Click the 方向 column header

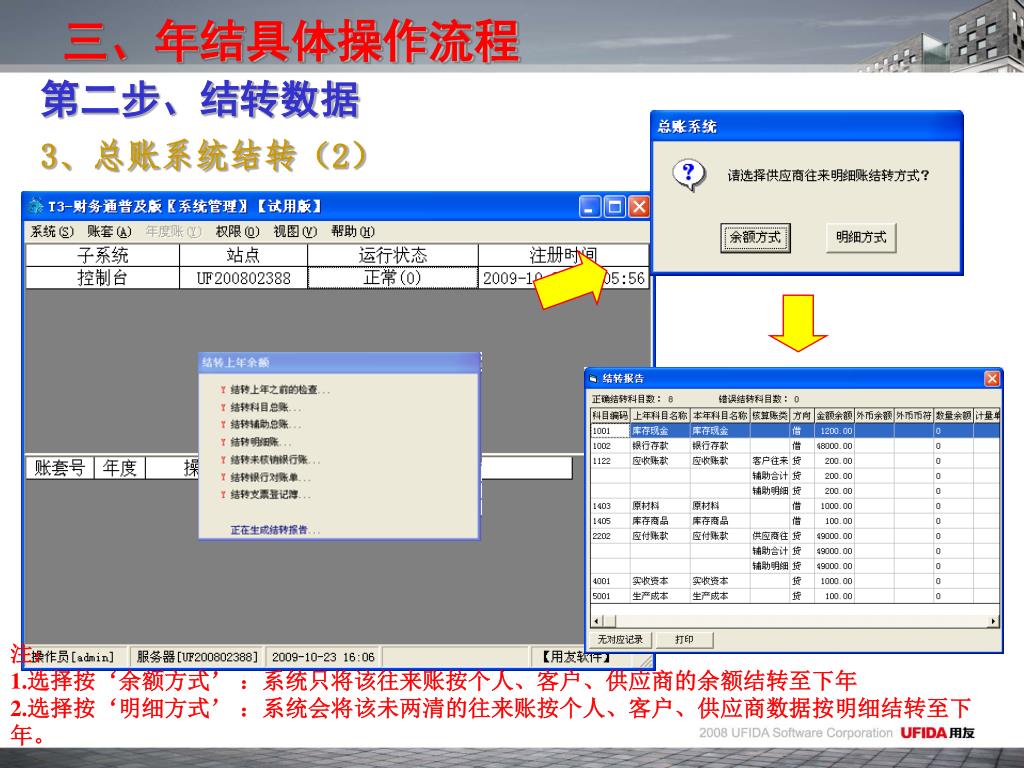tap(802, 415)
